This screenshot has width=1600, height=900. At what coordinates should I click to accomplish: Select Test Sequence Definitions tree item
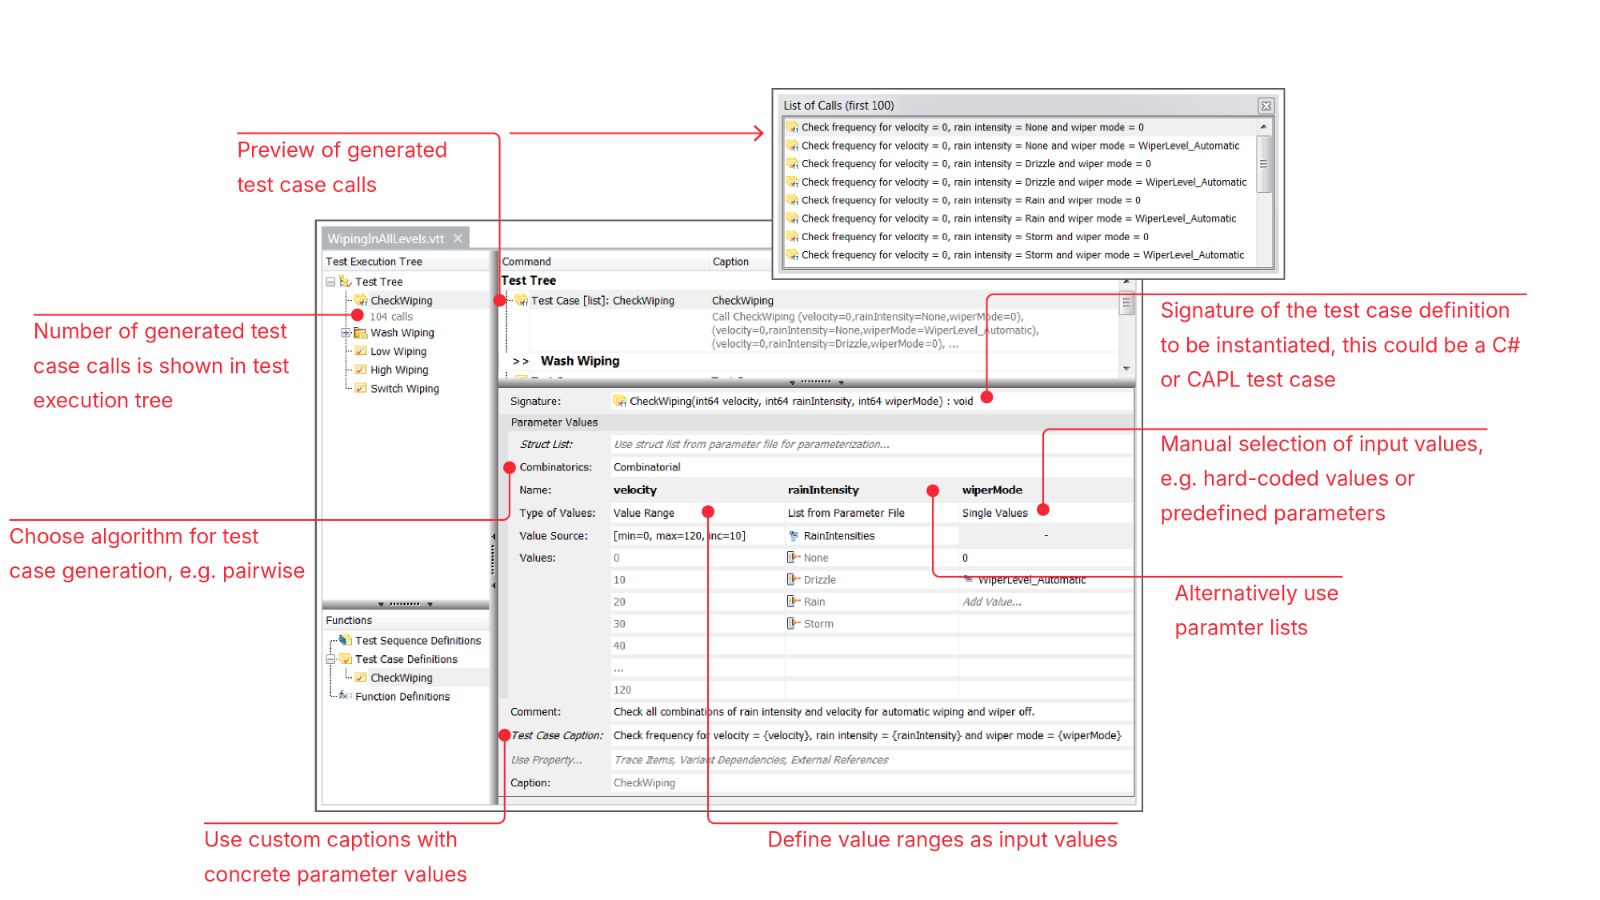(x=418, y=641)
